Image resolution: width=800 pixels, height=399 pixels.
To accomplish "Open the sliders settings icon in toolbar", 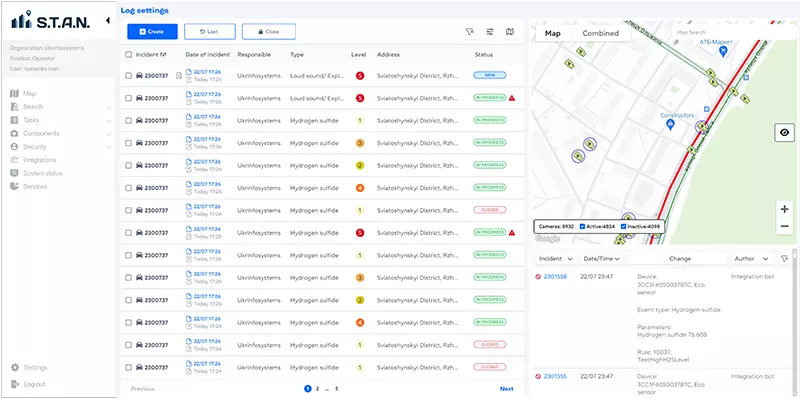I will [490, 32].
